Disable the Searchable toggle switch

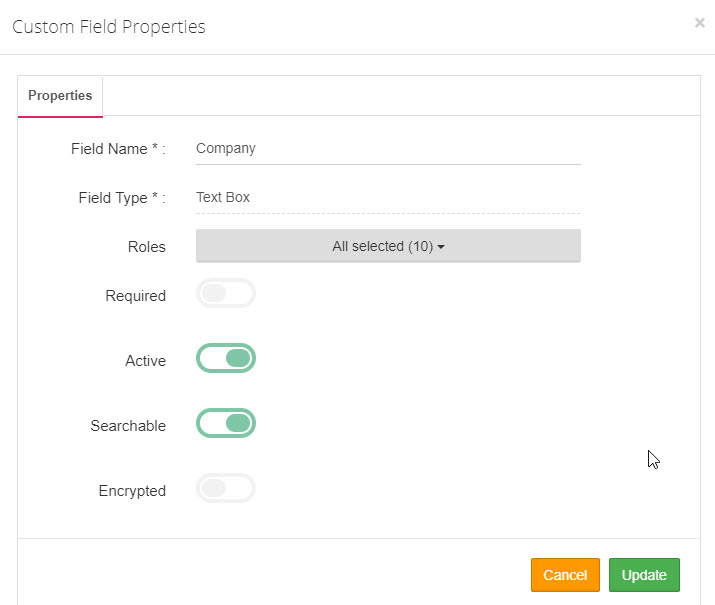[x=226, y=423]
